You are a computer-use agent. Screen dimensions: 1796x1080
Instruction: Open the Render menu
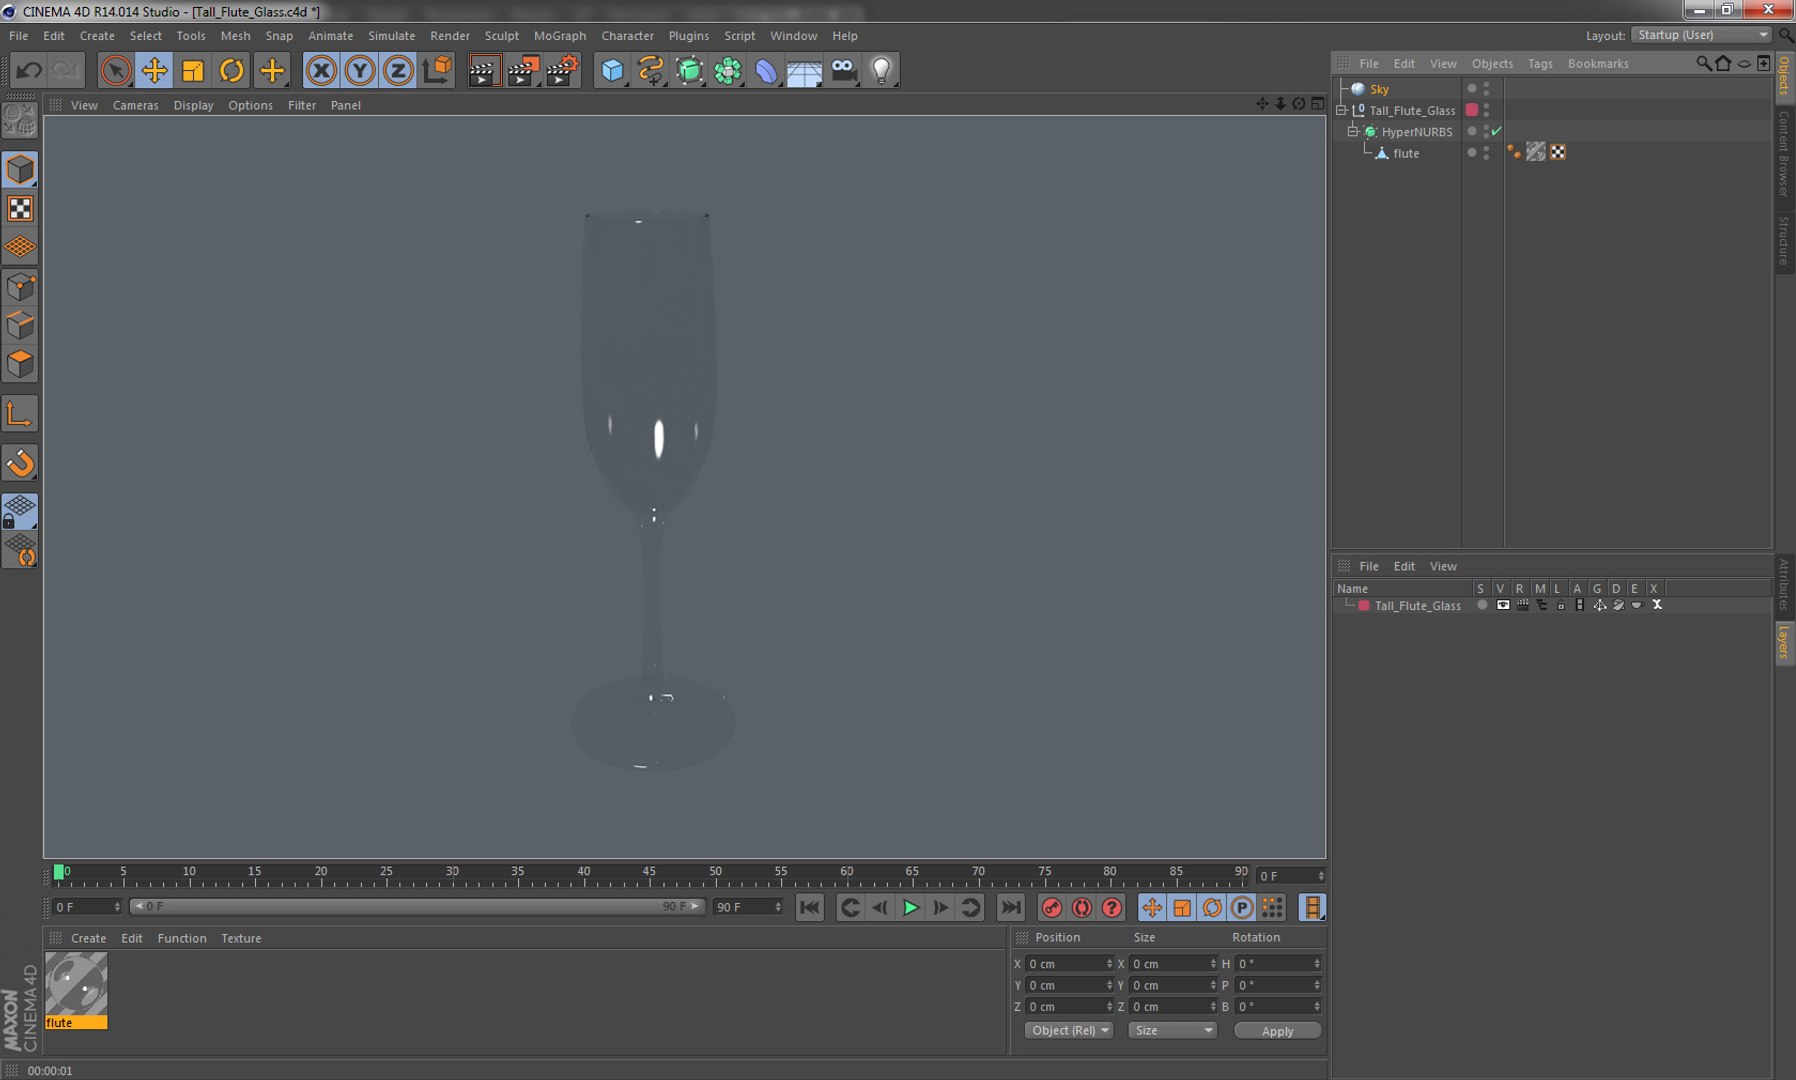point(450,35)
